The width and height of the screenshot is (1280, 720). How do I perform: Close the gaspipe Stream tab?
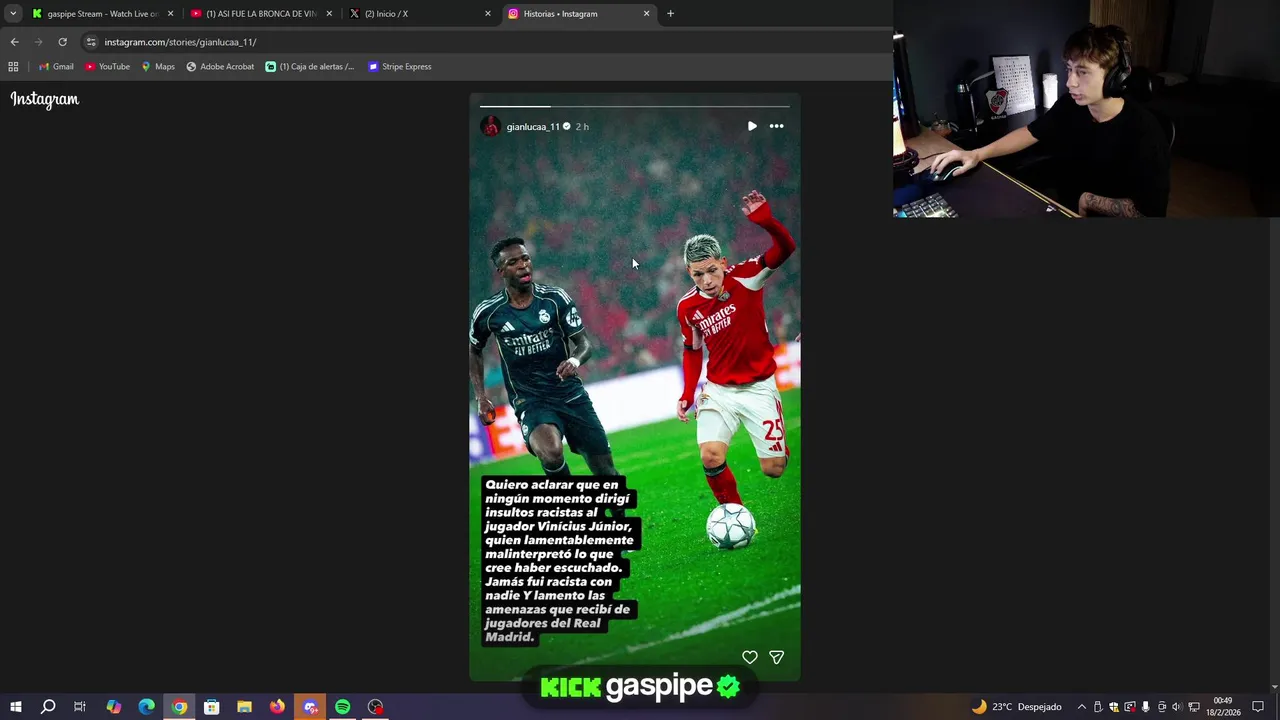[171, 14]
